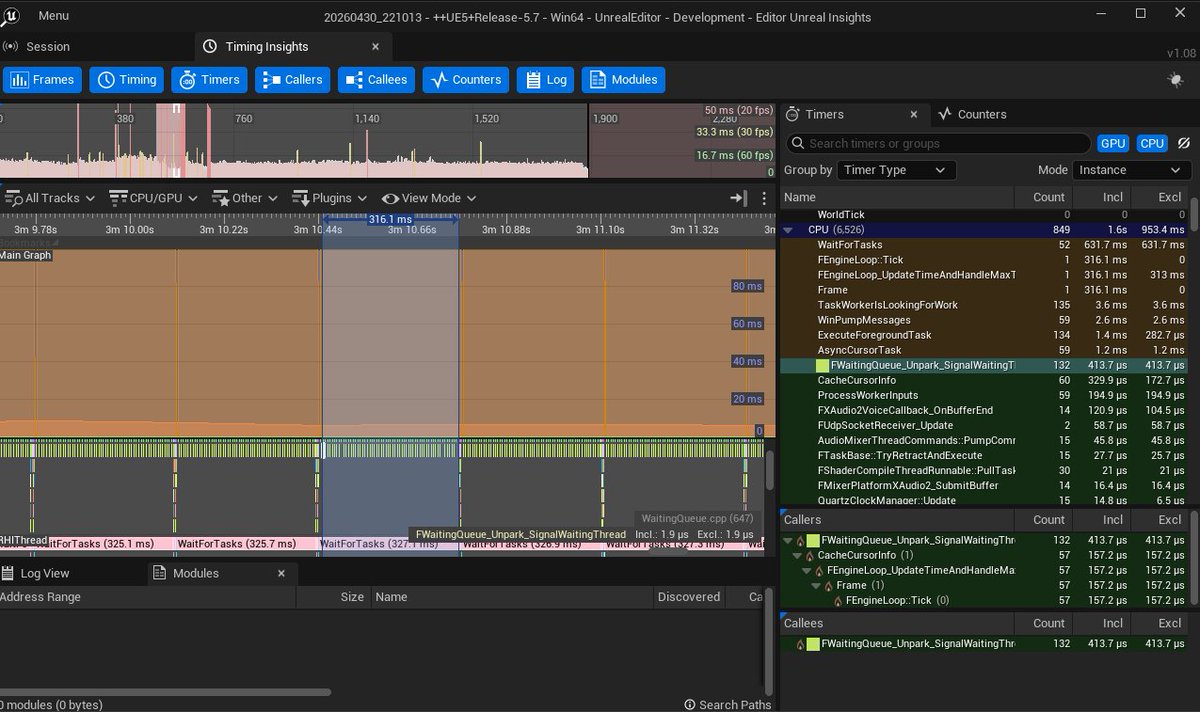1200x712 pixels.
Task: Click the Search Paths link
Action: point(727,704)
